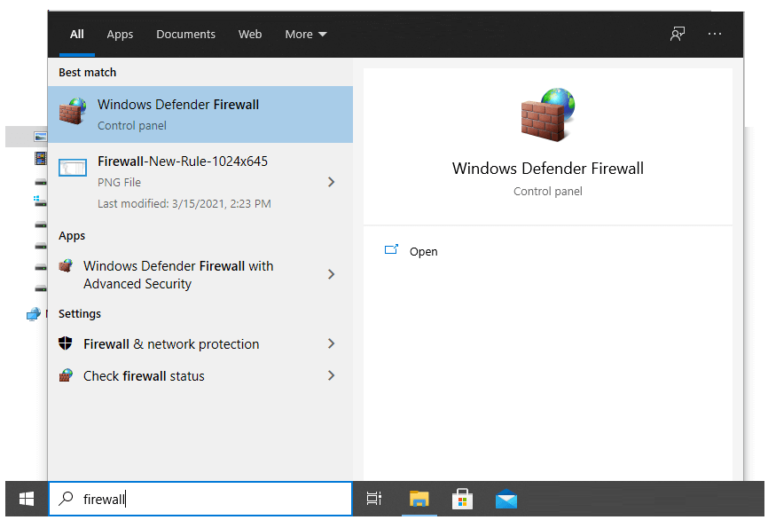Click the network icon in background window

pos(33,314)
